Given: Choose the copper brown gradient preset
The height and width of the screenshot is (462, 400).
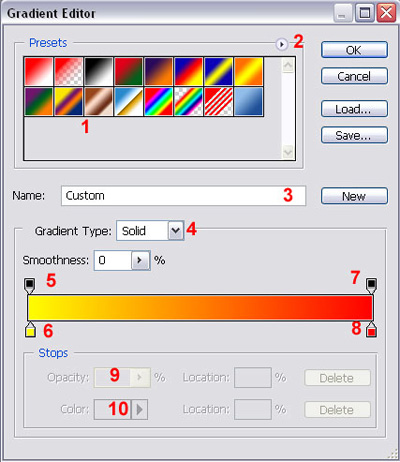Looking at the screenshot, I should pyautogui.click(x=99, y=101).
